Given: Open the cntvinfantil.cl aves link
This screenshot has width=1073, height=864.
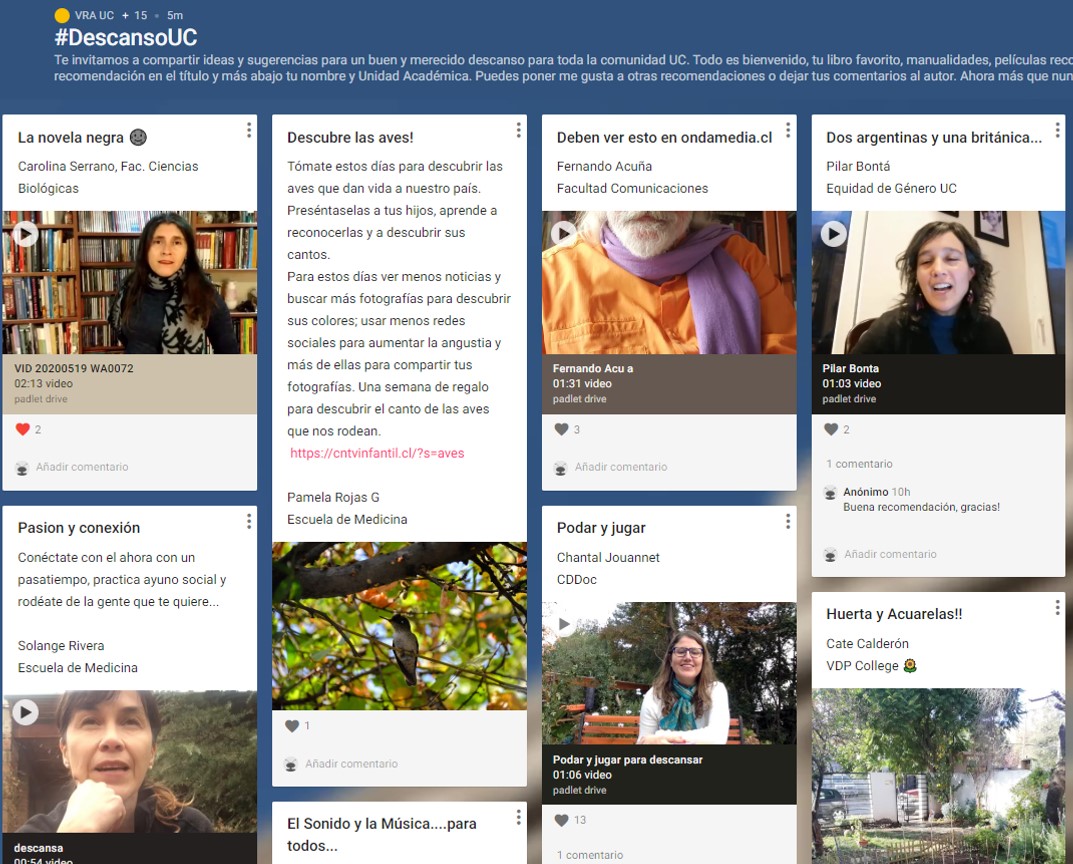Looking at the screenshot, I should [x=377, y=453].
